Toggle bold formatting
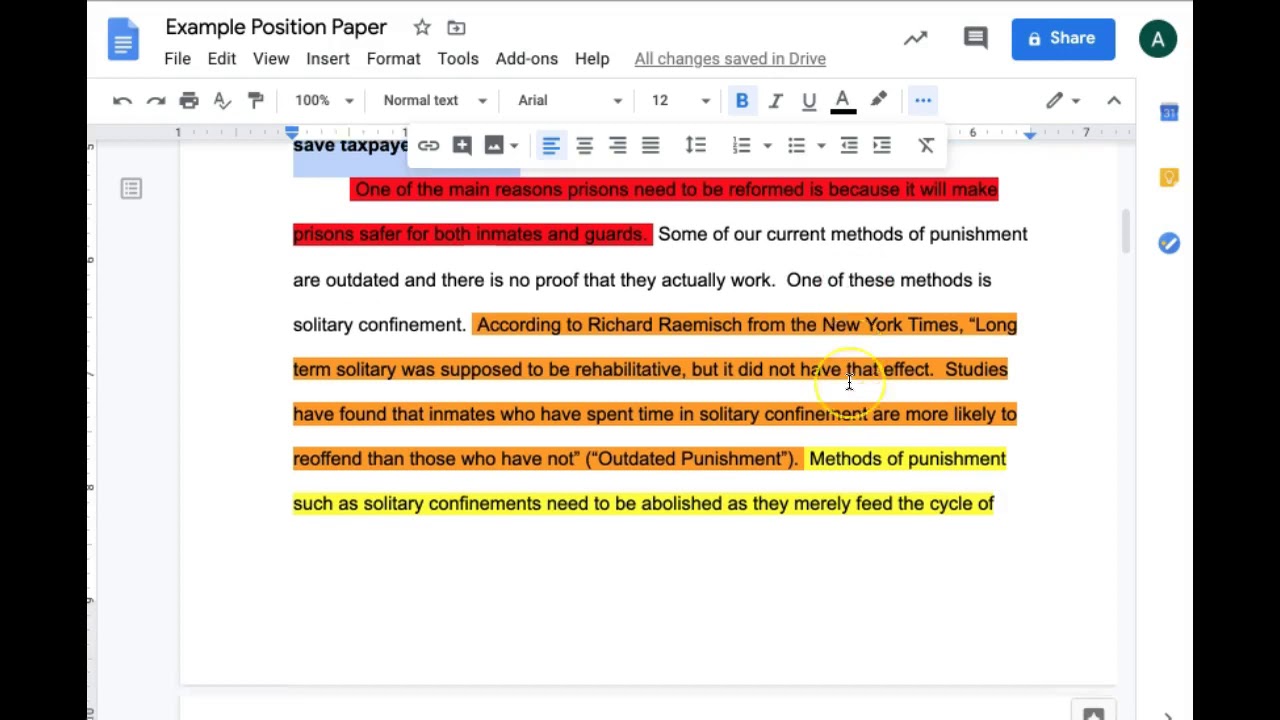Image resolution: width=1280 pixels, height=720 pixels. pos(742,100)
